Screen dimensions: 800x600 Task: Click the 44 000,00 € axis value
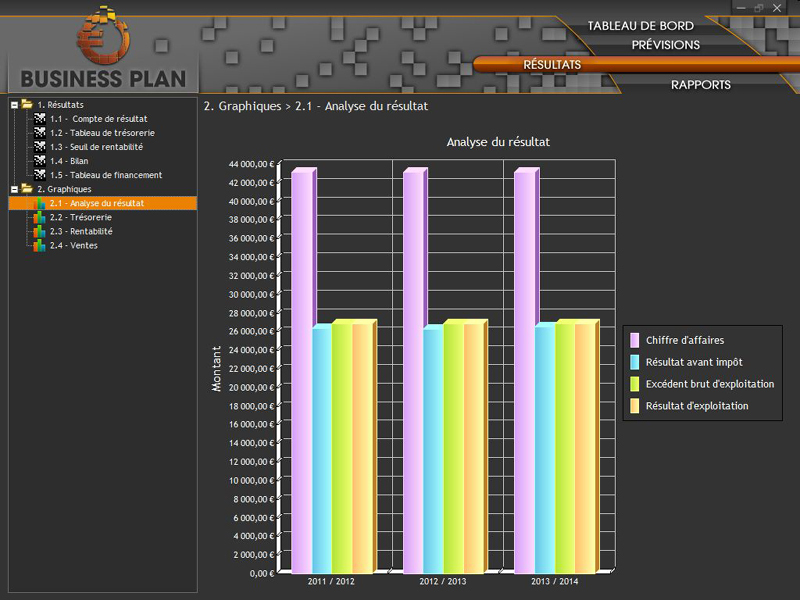tap(252, 164)
